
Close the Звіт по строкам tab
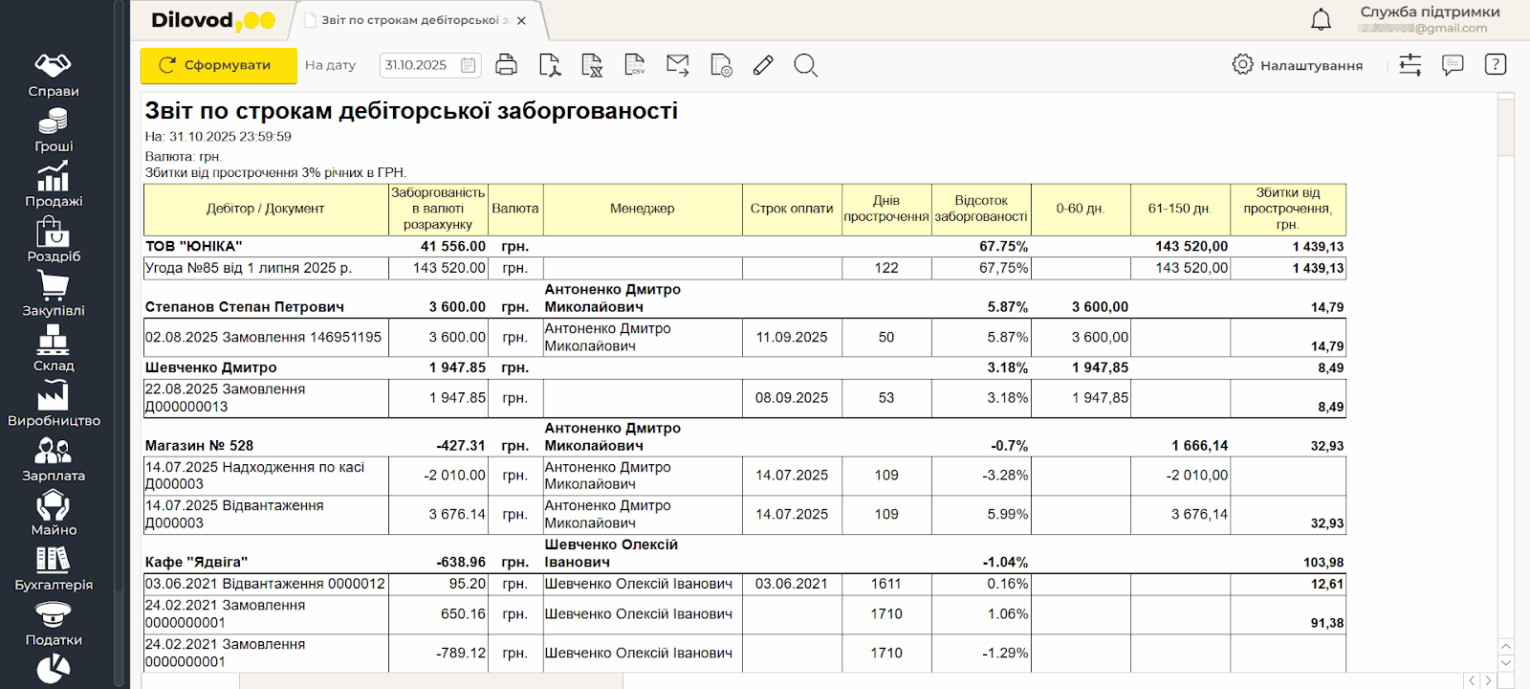click(x=521, y=20)
